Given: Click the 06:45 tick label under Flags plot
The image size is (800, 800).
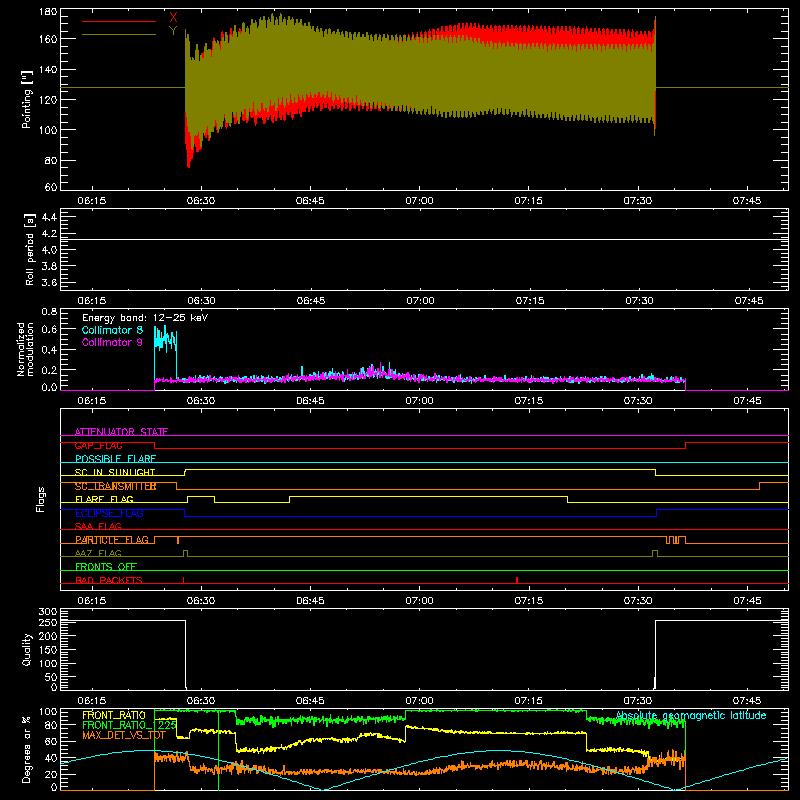Looking at the screenshot, I should click(x=310, y=601).
